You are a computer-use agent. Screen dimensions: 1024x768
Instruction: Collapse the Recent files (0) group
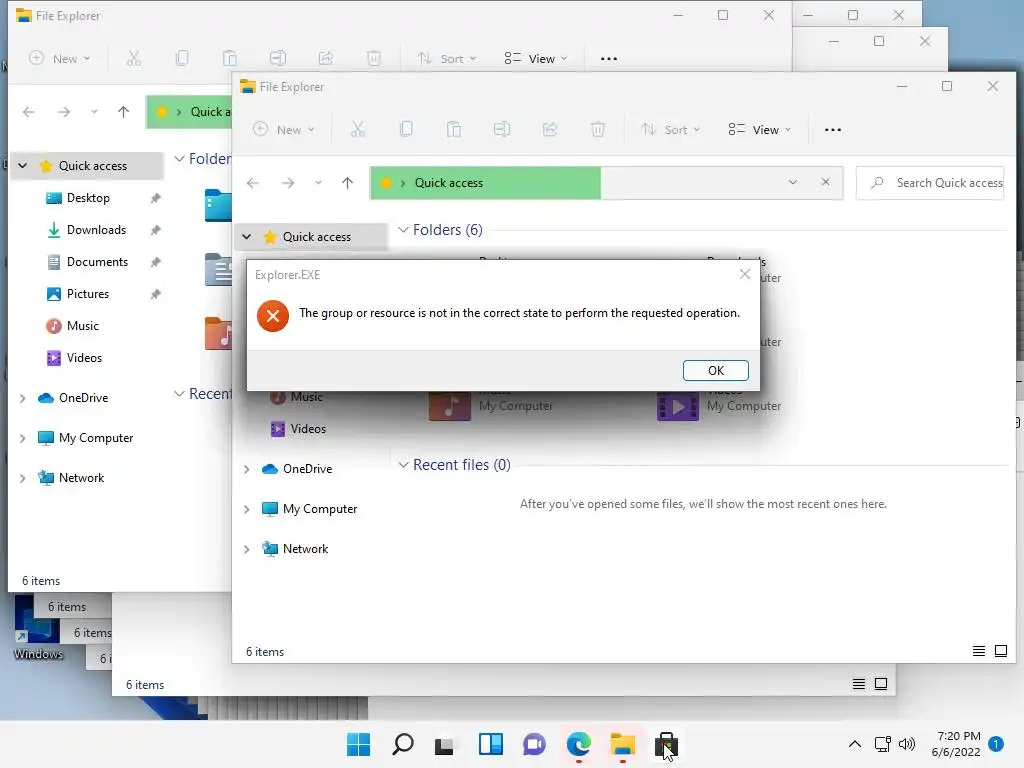pos(404,465)
